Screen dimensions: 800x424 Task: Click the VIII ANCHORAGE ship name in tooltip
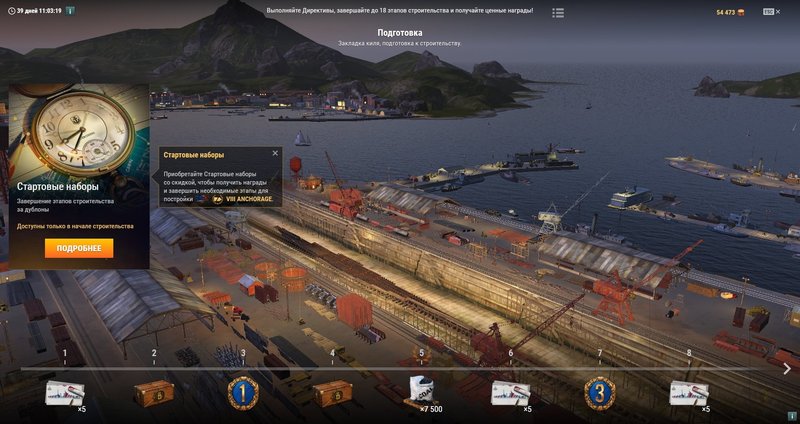[249, 199]
